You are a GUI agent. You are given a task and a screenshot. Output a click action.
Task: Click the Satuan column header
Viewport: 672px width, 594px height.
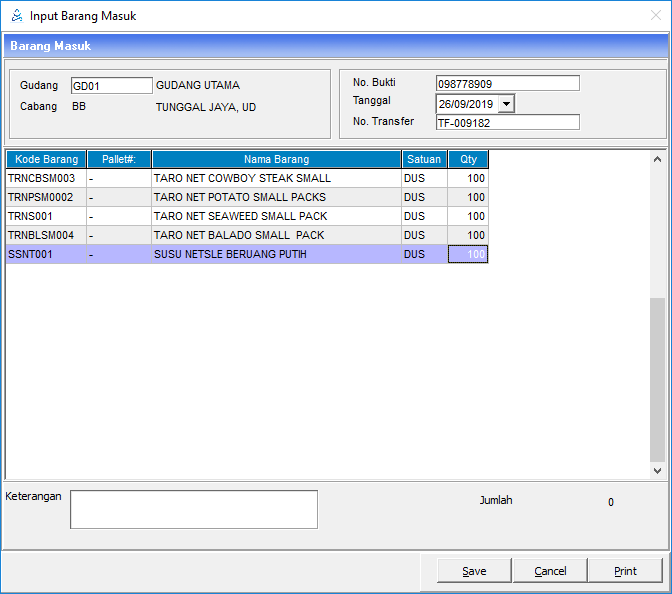[424, 159]
